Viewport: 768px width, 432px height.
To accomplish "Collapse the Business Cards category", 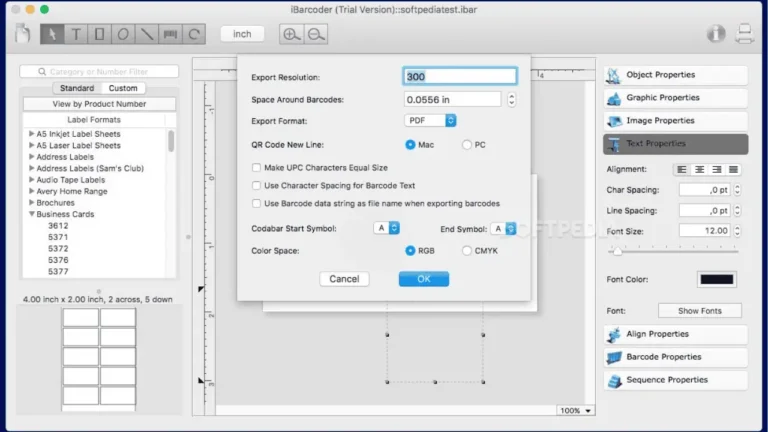I will click(31, 214).
